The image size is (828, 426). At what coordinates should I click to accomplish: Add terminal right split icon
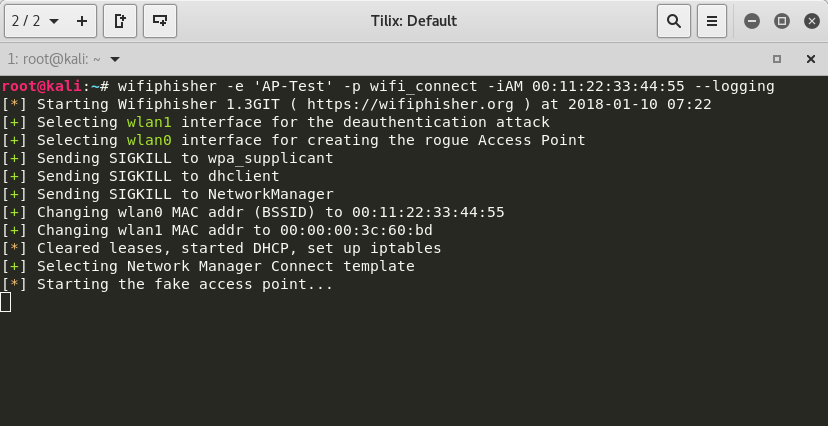(120, 20)
